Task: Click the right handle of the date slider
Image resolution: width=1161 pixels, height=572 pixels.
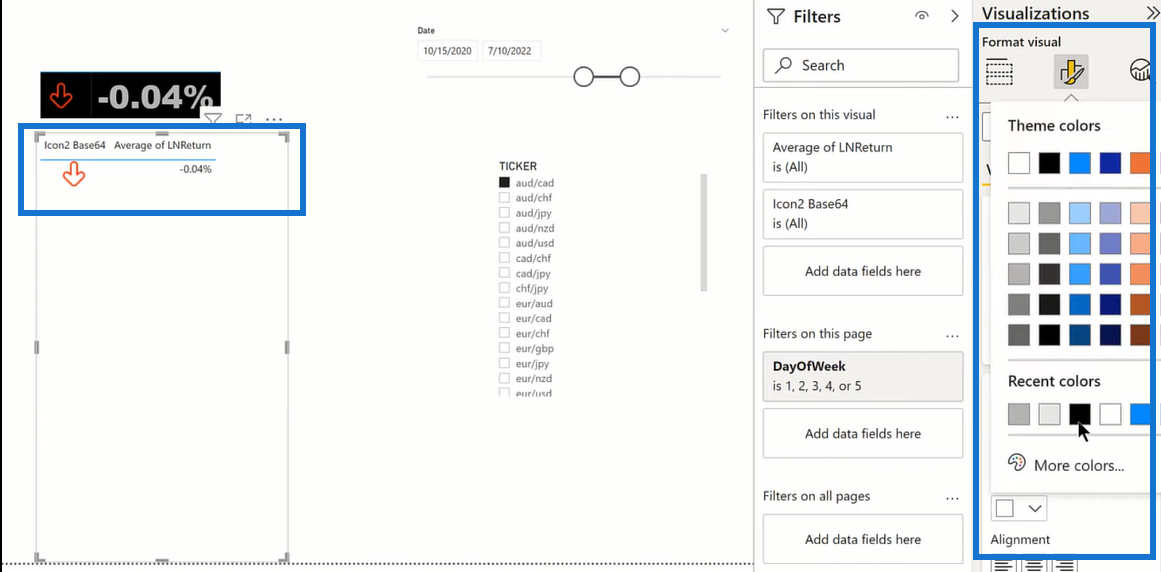Action: tap(630, 76)
